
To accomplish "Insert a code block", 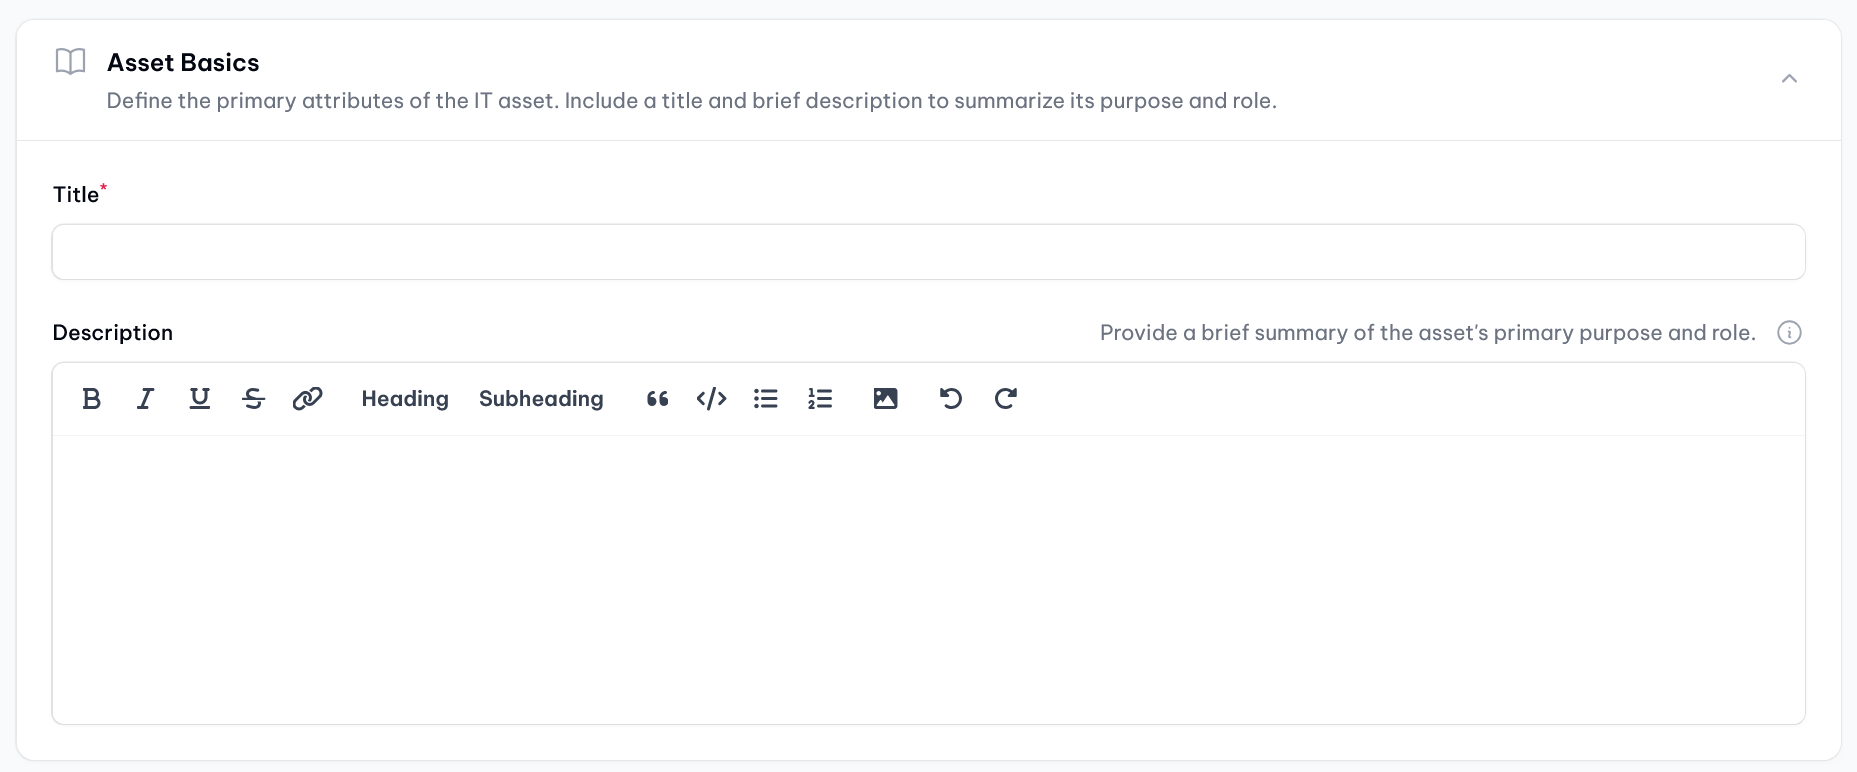I will click(x=711, y=399).
